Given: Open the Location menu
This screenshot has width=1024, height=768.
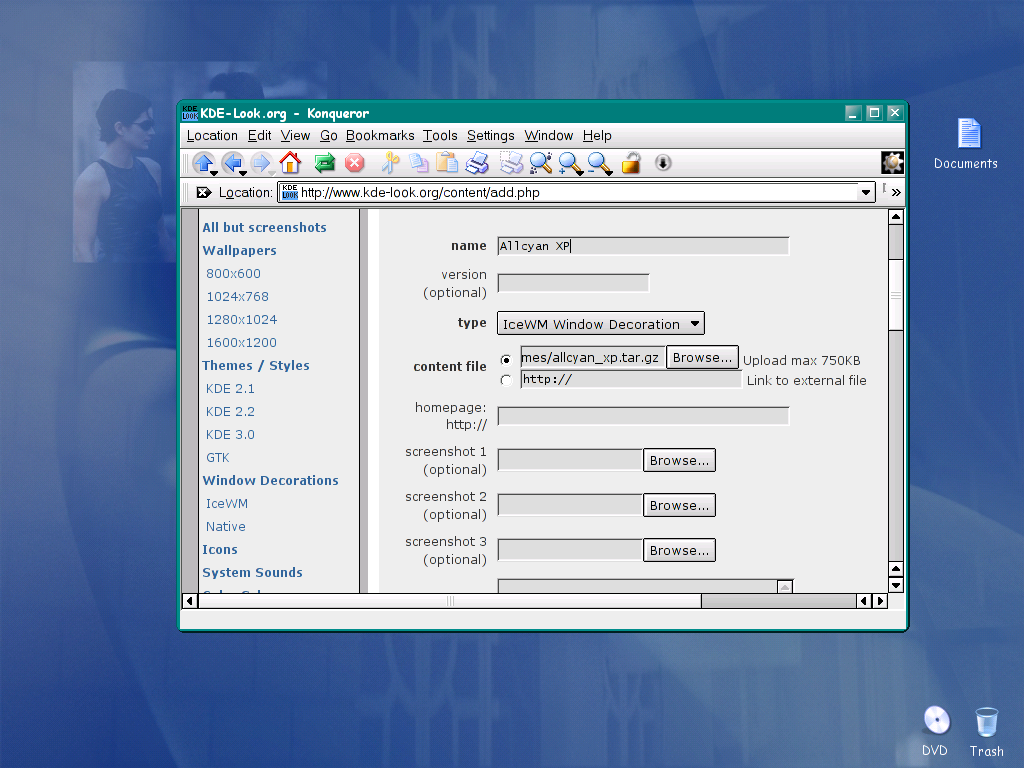Looking at the screenshot, I should (x=212, y=136).
